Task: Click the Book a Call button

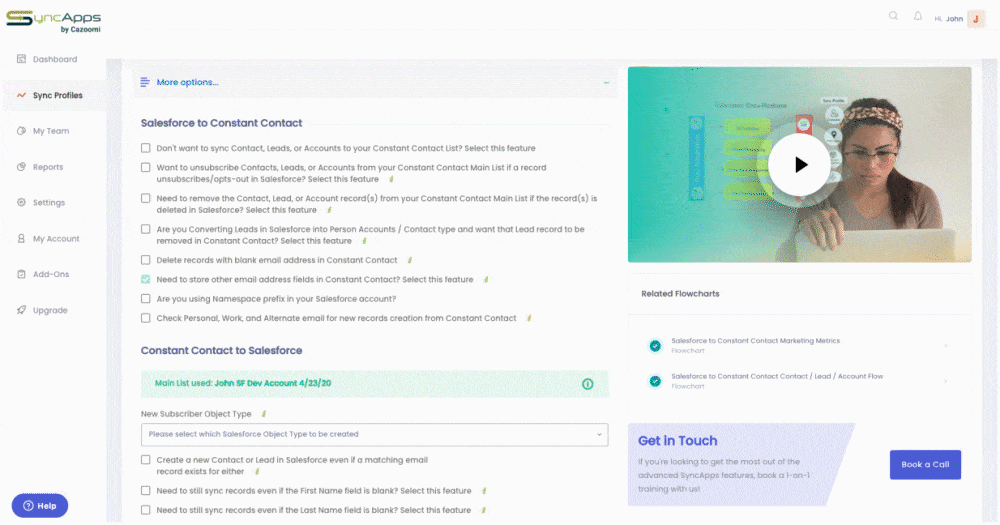Action: (x=925, y=465)
